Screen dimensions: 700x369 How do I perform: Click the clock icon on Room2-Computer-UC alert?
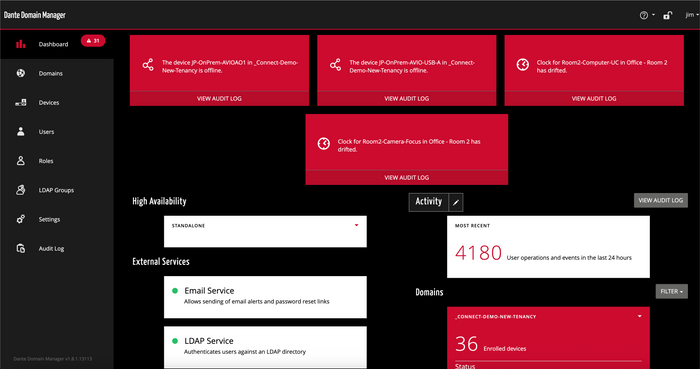pos(523,65)
